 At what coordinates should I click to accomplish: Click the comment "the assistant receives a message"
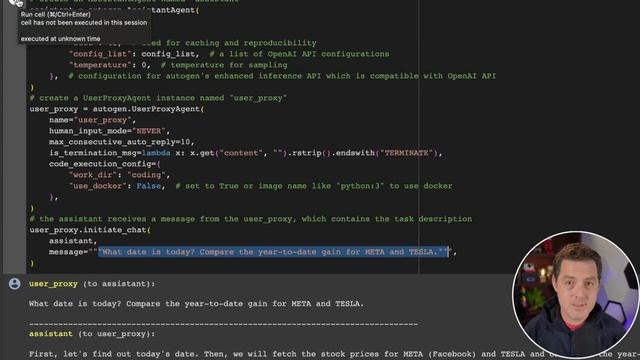point(251,219)
